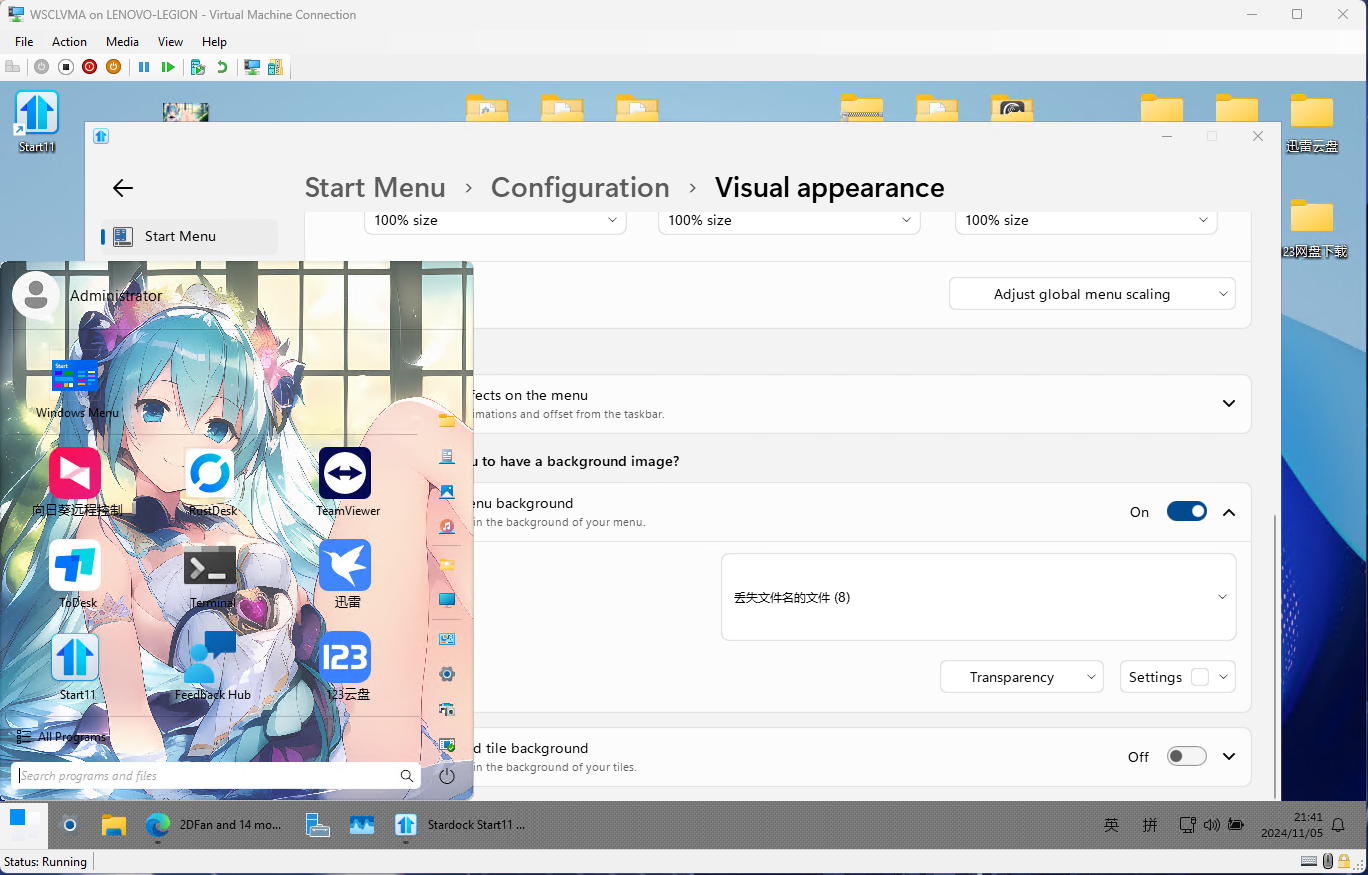Pause the virtual machine from toolbar

coord(144,67)
